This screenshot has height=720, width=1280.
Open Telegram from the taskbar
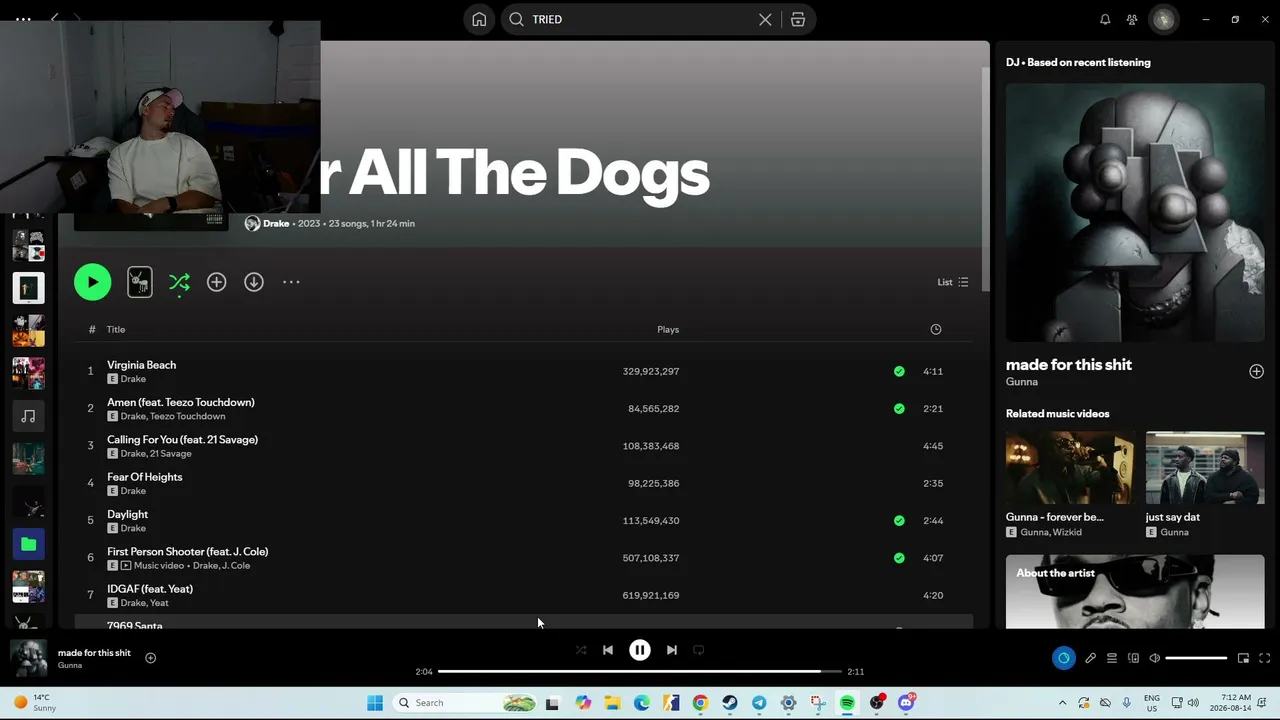tap(759, 703)
